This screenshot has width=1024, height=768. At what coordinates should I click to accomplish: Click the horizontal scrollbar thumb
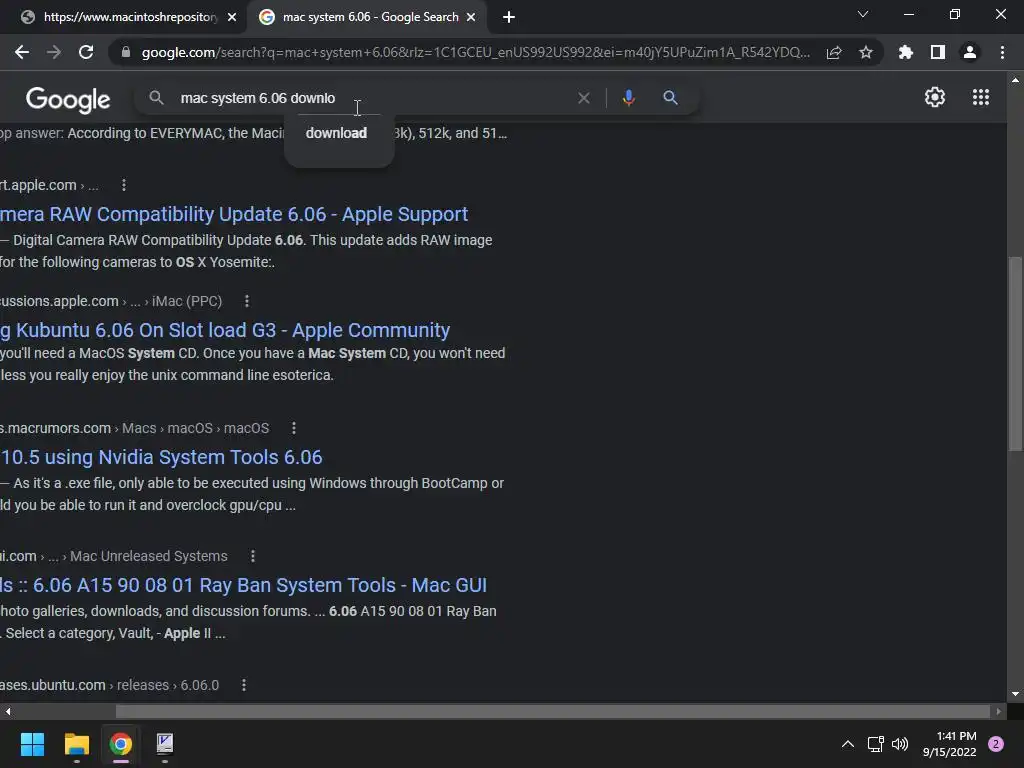click(x=552, y=711)
